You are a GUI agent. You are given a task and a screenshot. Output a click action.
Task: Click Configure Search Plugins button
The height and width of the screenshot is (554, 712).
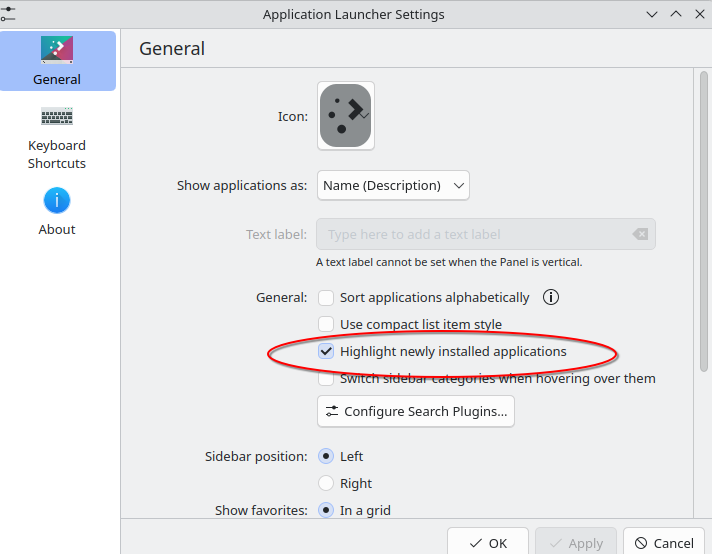click(416, 411)
